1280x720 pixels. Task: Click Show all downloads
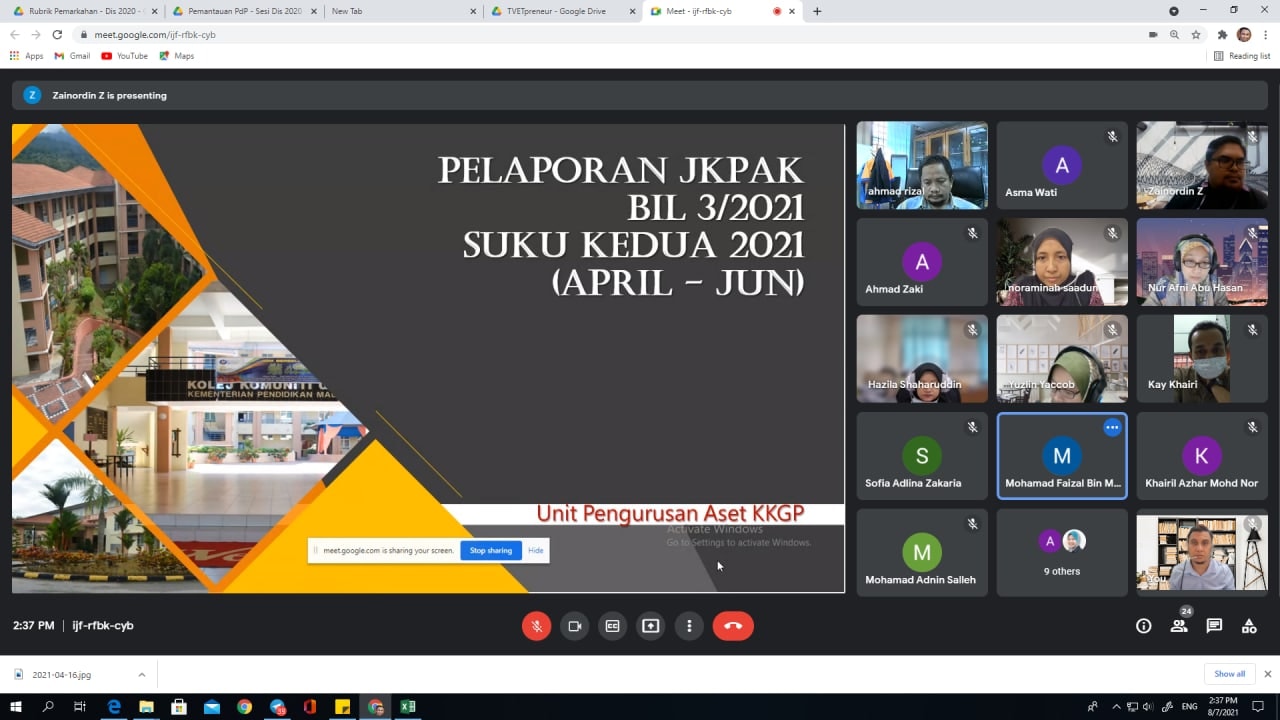1230,674
